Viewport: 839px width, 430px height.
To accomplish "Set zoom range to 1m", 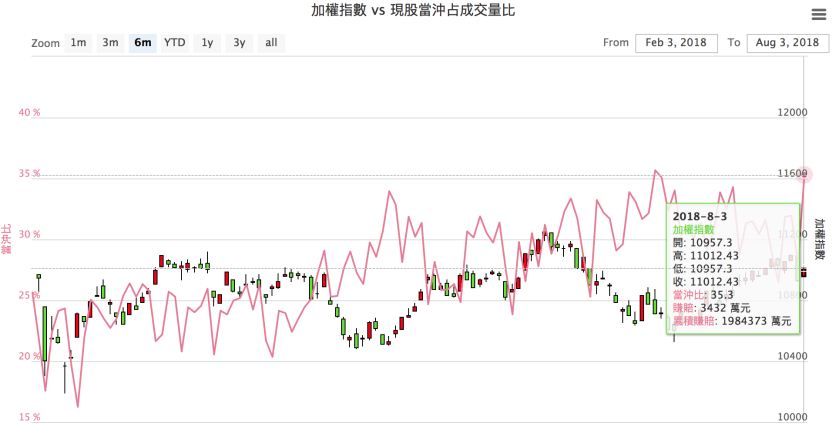I will pos(78,43).
